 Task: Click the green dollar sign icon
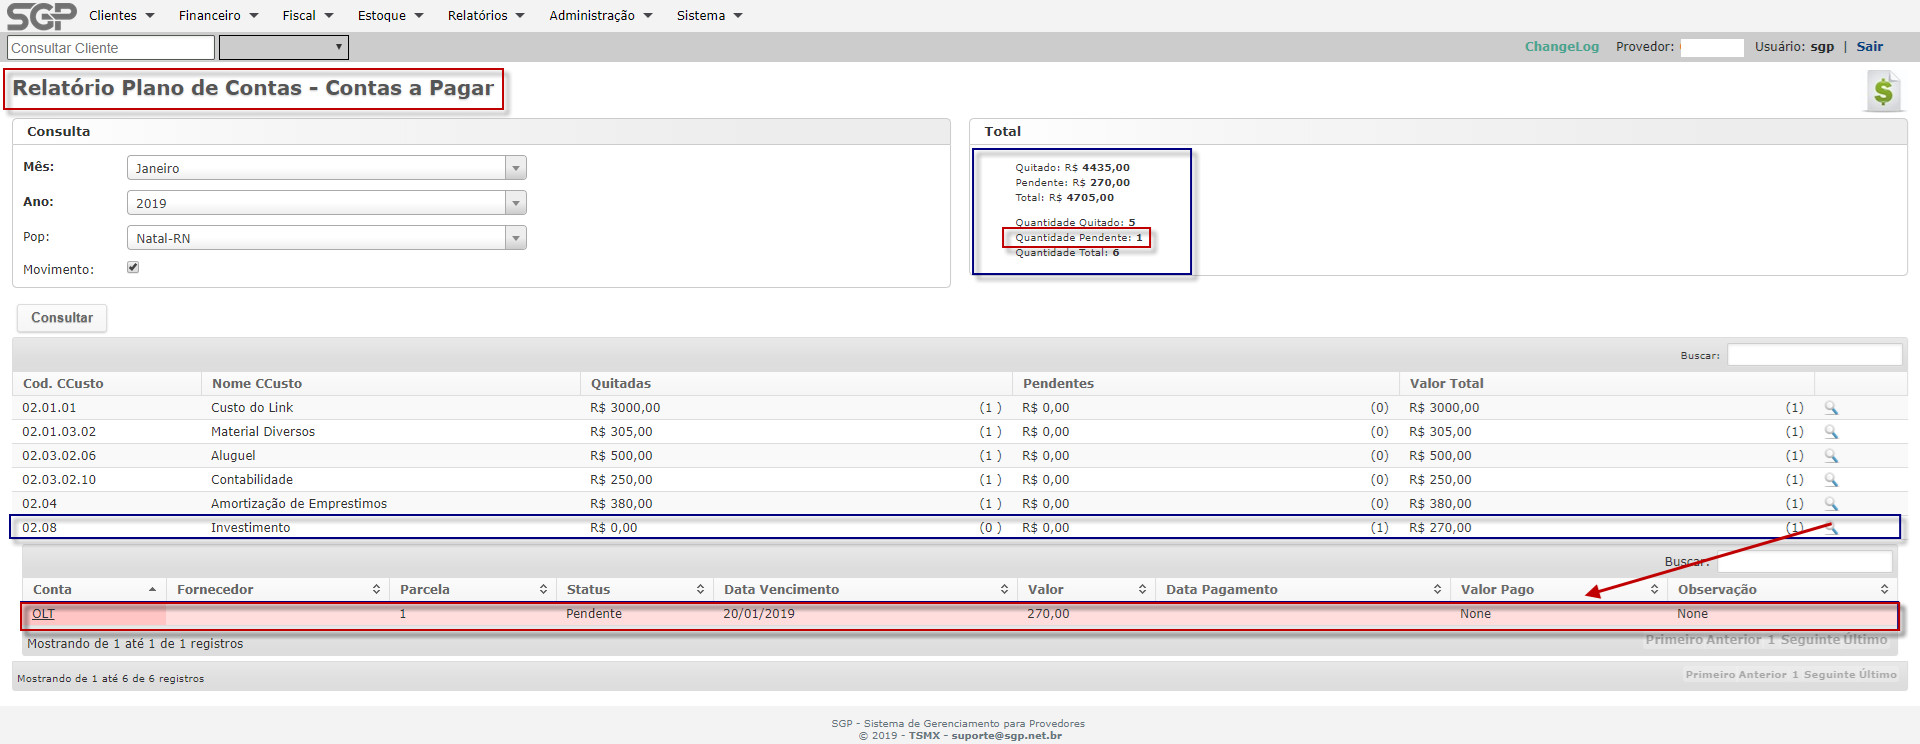tap(1883, 92)
